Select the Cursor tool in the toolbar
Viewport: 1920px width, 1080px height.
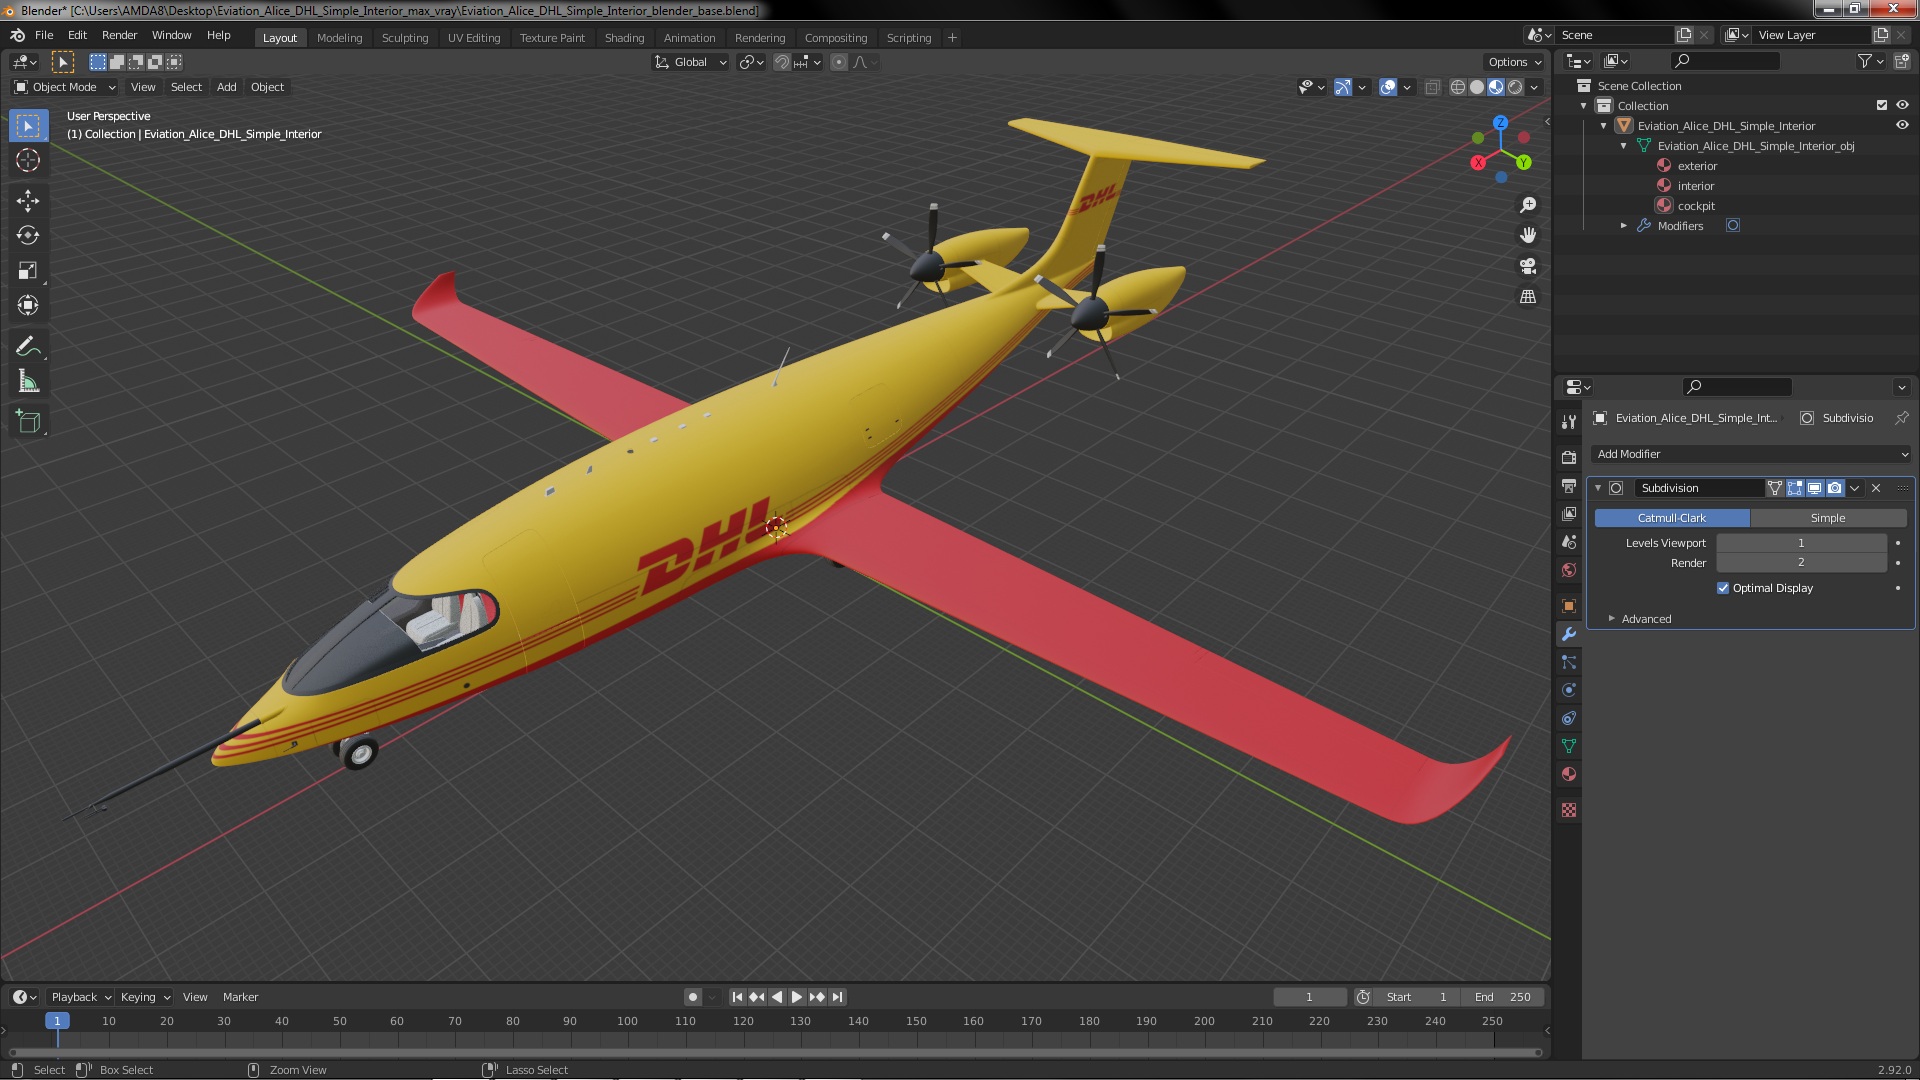click(28, 160)
